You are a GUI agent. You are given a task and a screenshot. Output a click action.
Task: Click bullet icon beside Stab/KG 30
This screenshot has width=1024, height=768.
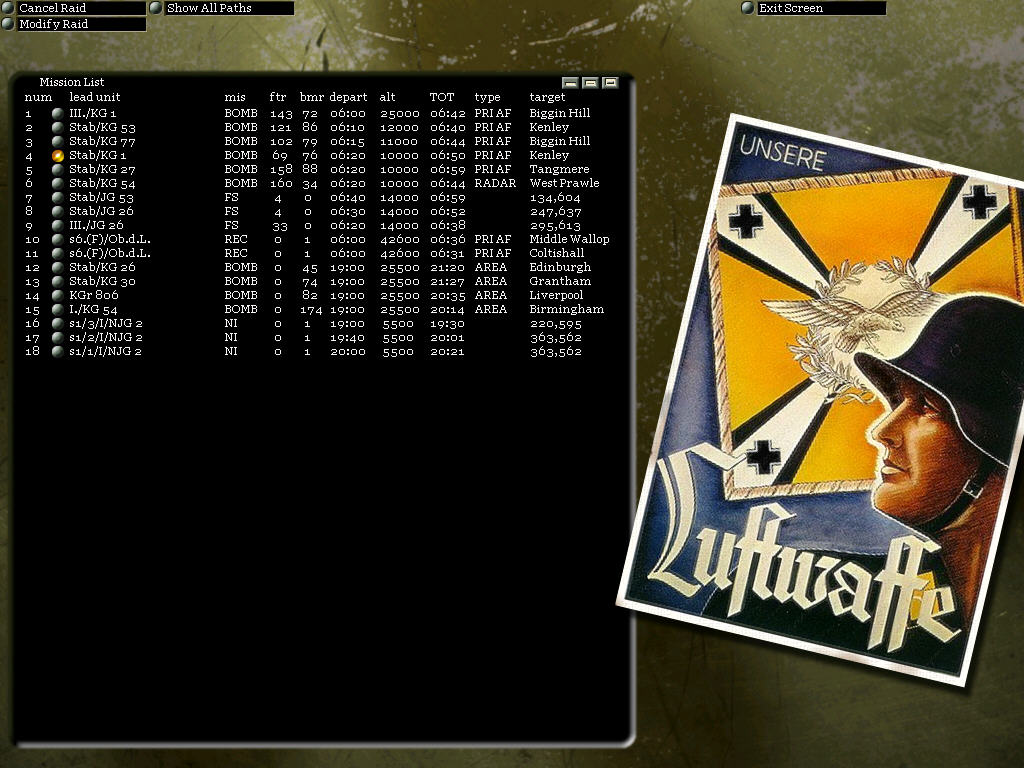click(x=57, y=281)
